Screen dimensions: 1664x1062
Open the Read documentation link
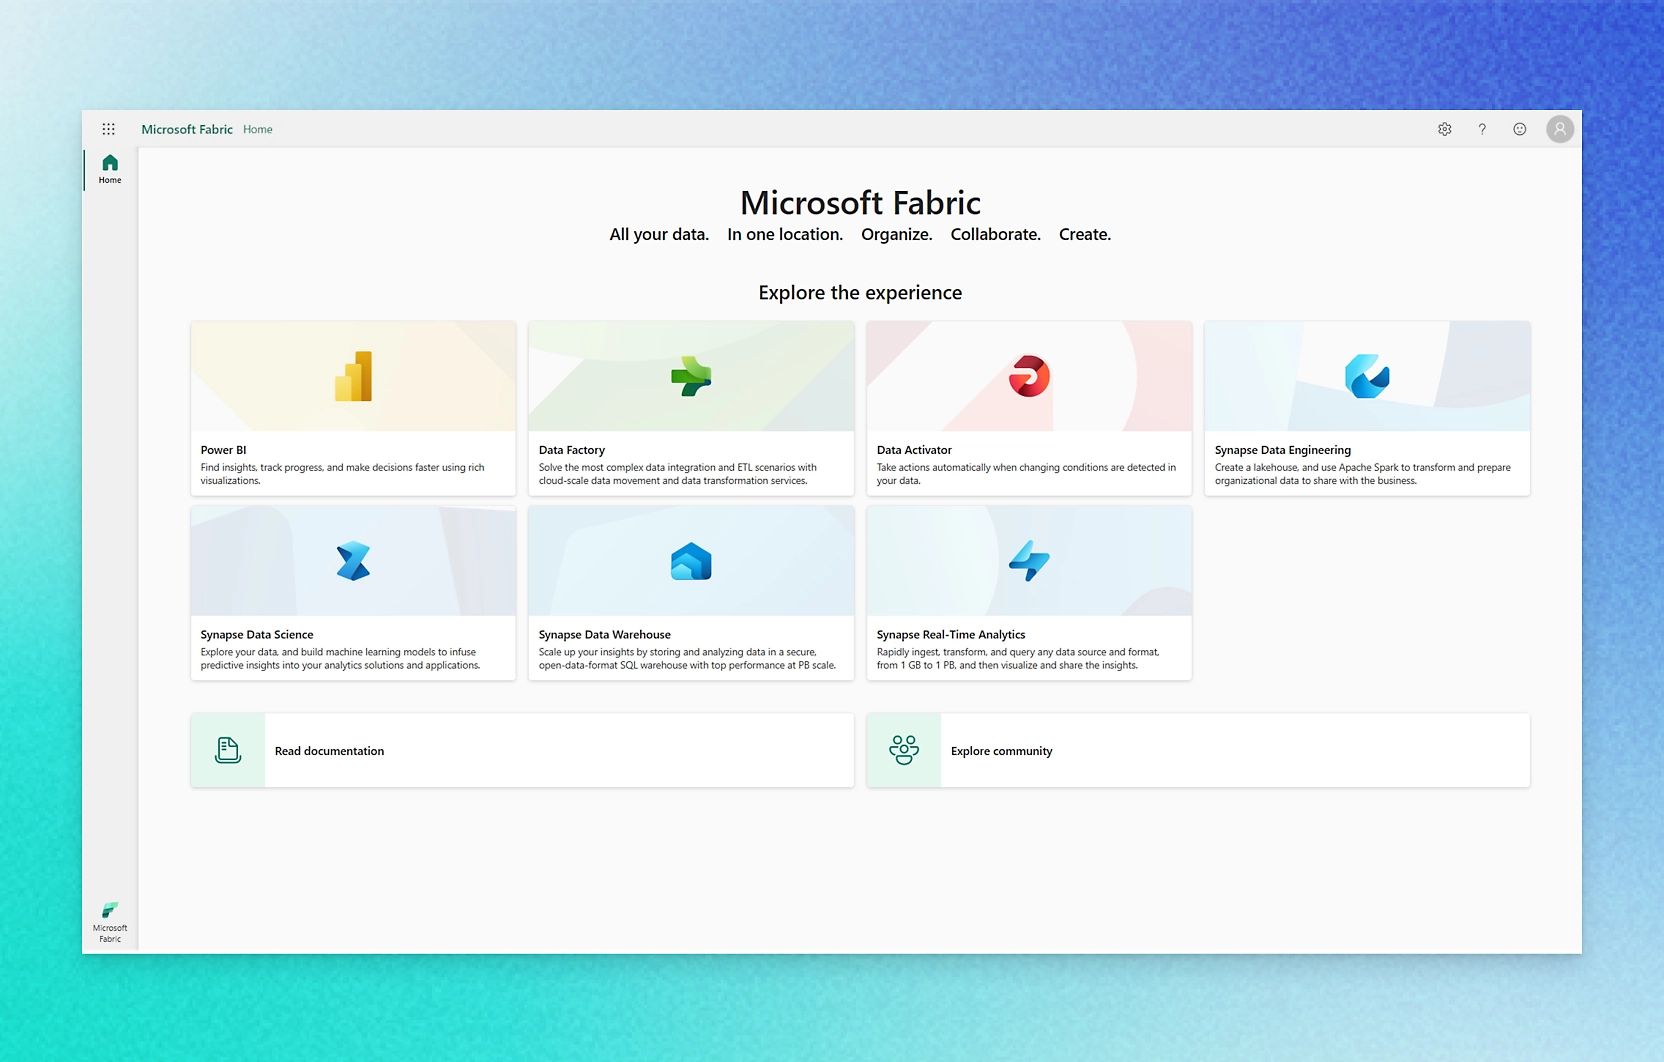point(329,751)
